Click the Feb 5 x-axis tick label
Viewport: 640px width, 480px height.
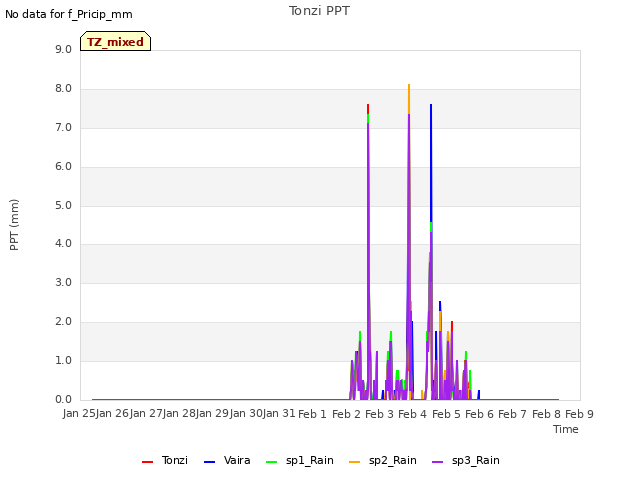coord(446,414)
